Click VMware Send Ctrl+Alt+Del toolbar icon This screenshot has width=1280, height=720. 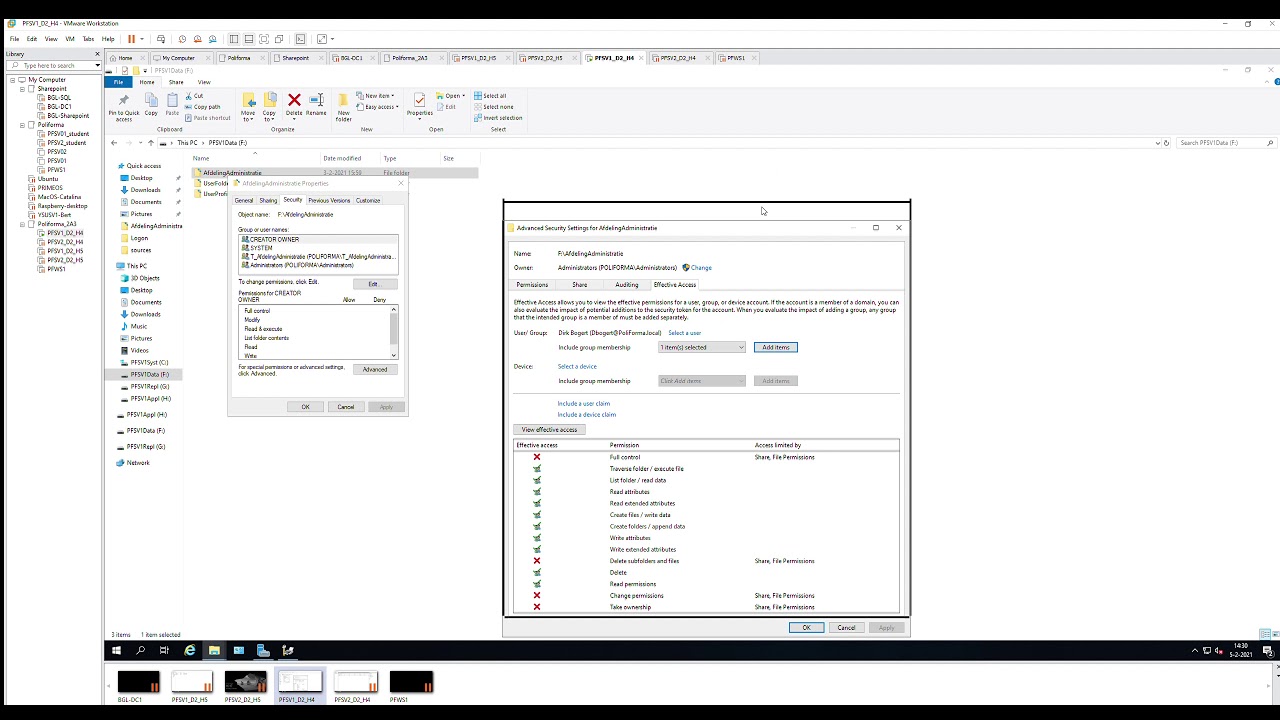161,39
